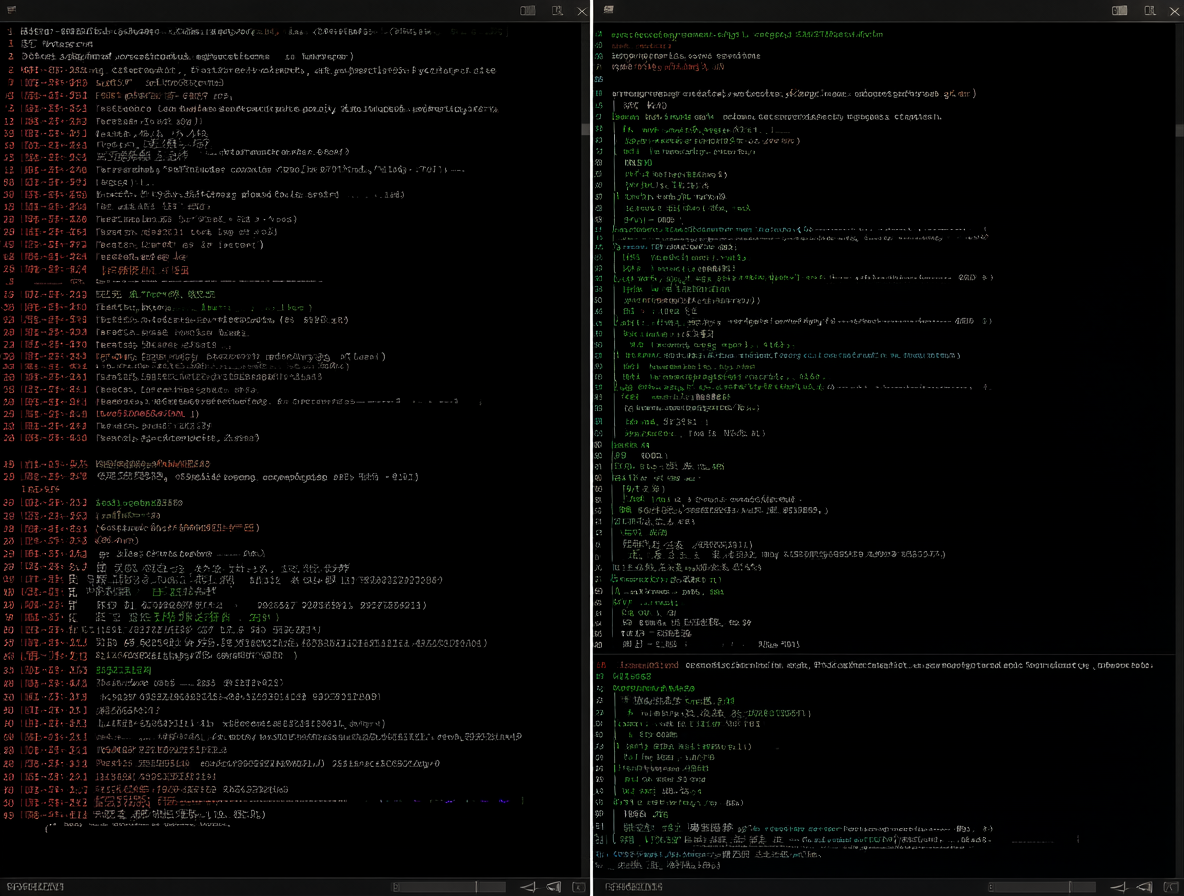Click the status label in left window's status bar
Image resolution: width=1184 pixels, height=896 pixels.
(x=35, y=887)
